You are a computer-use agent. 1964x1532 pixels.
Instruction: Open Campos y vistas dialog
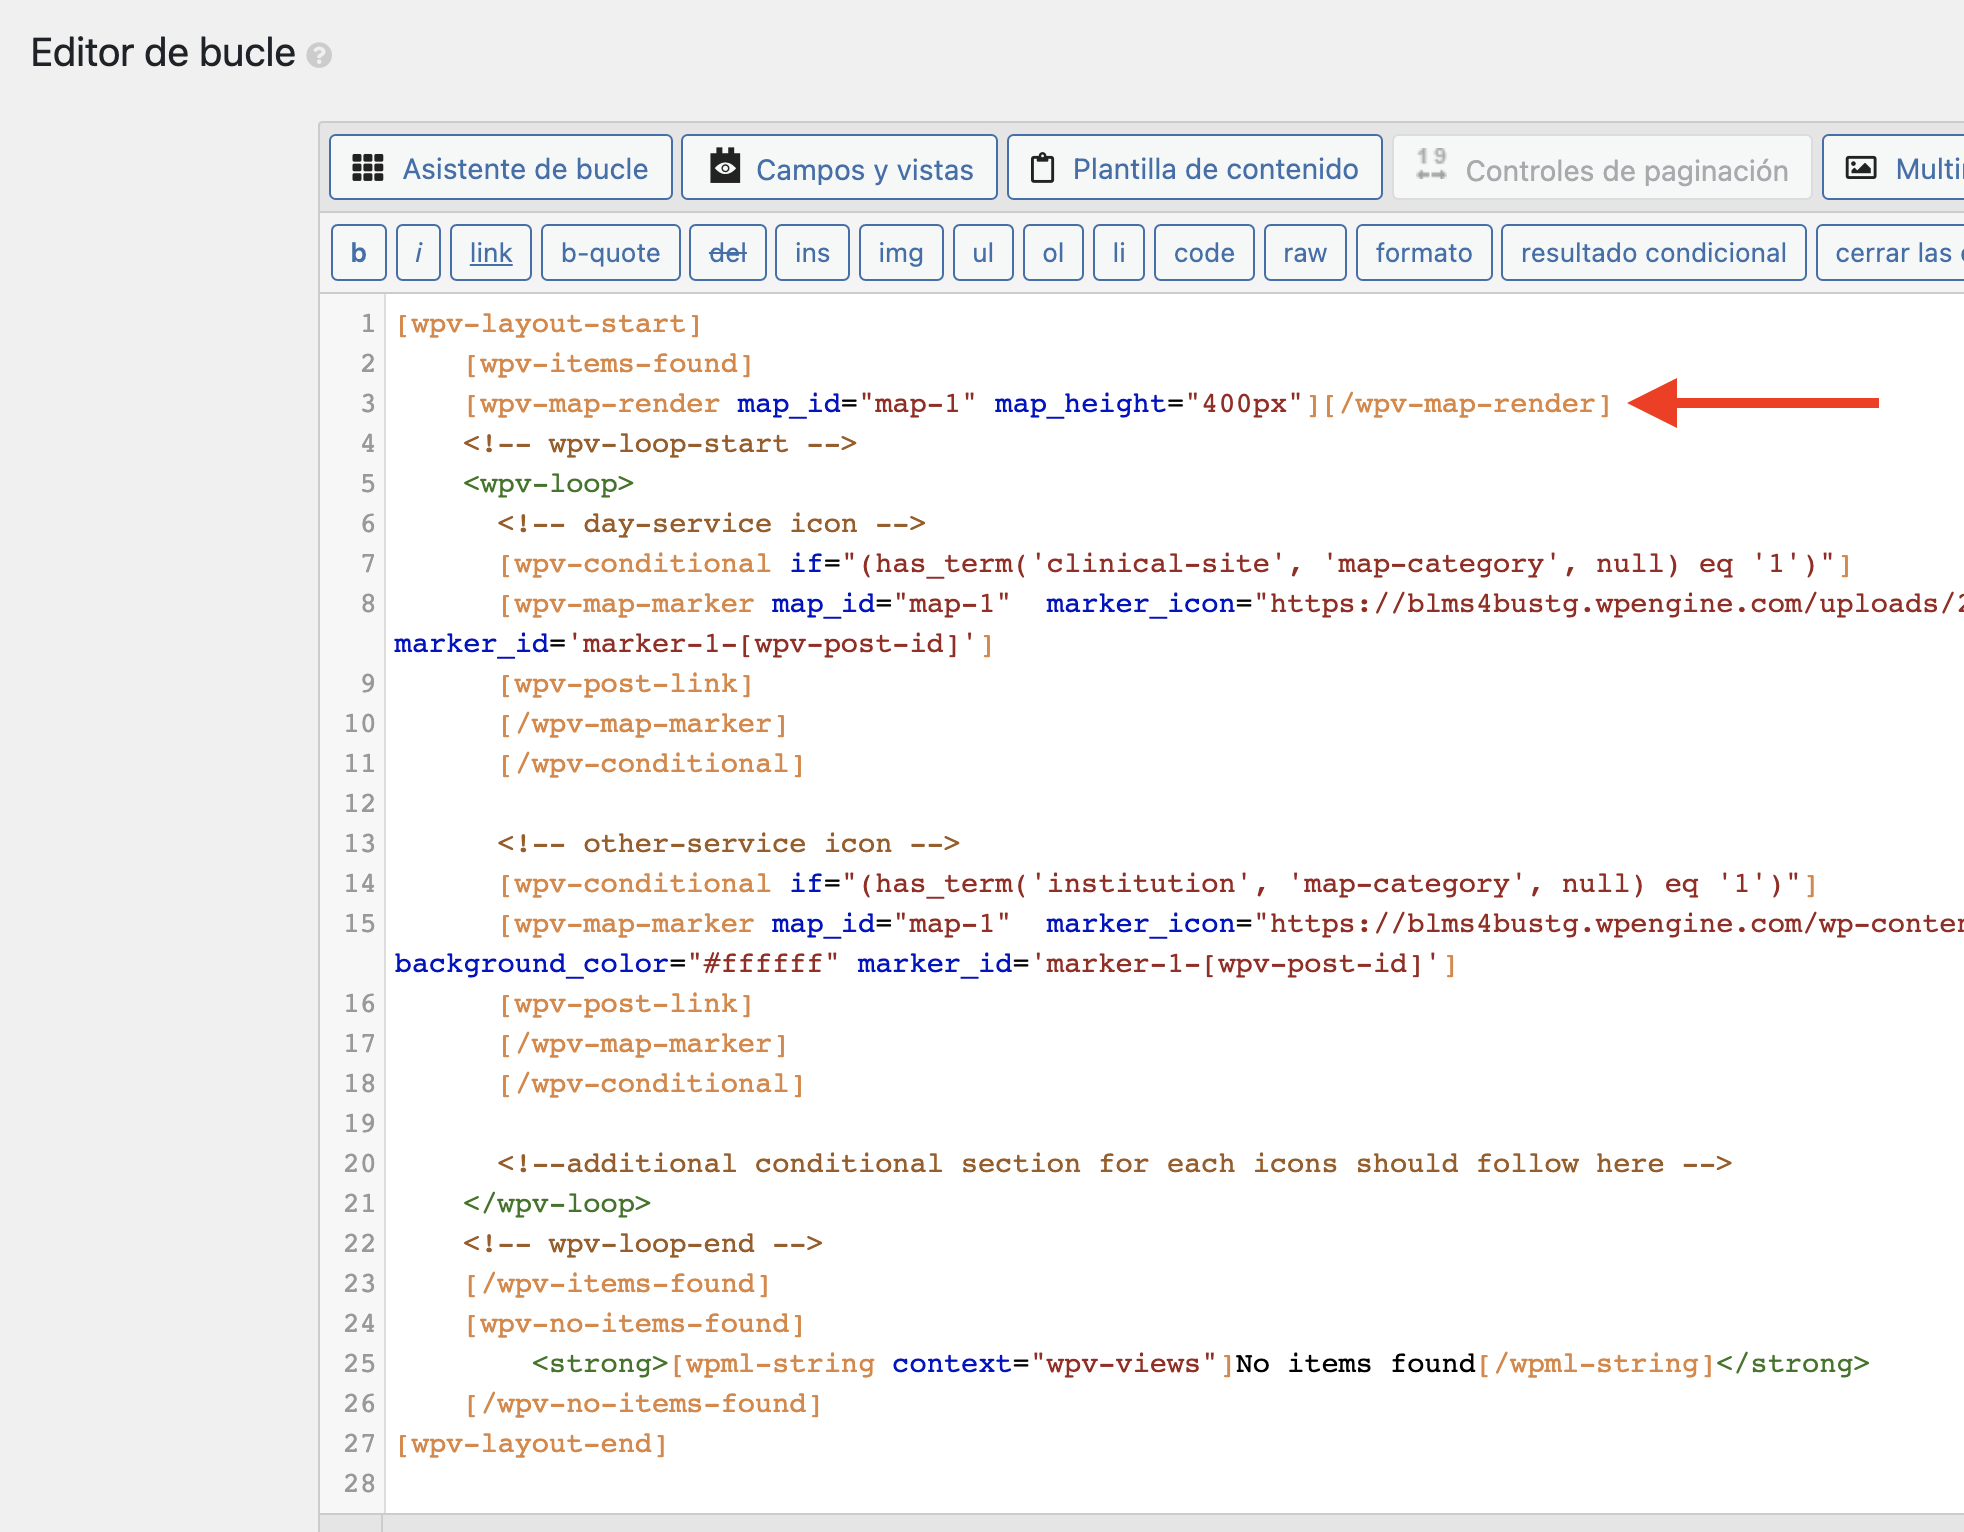pos(840,168)
